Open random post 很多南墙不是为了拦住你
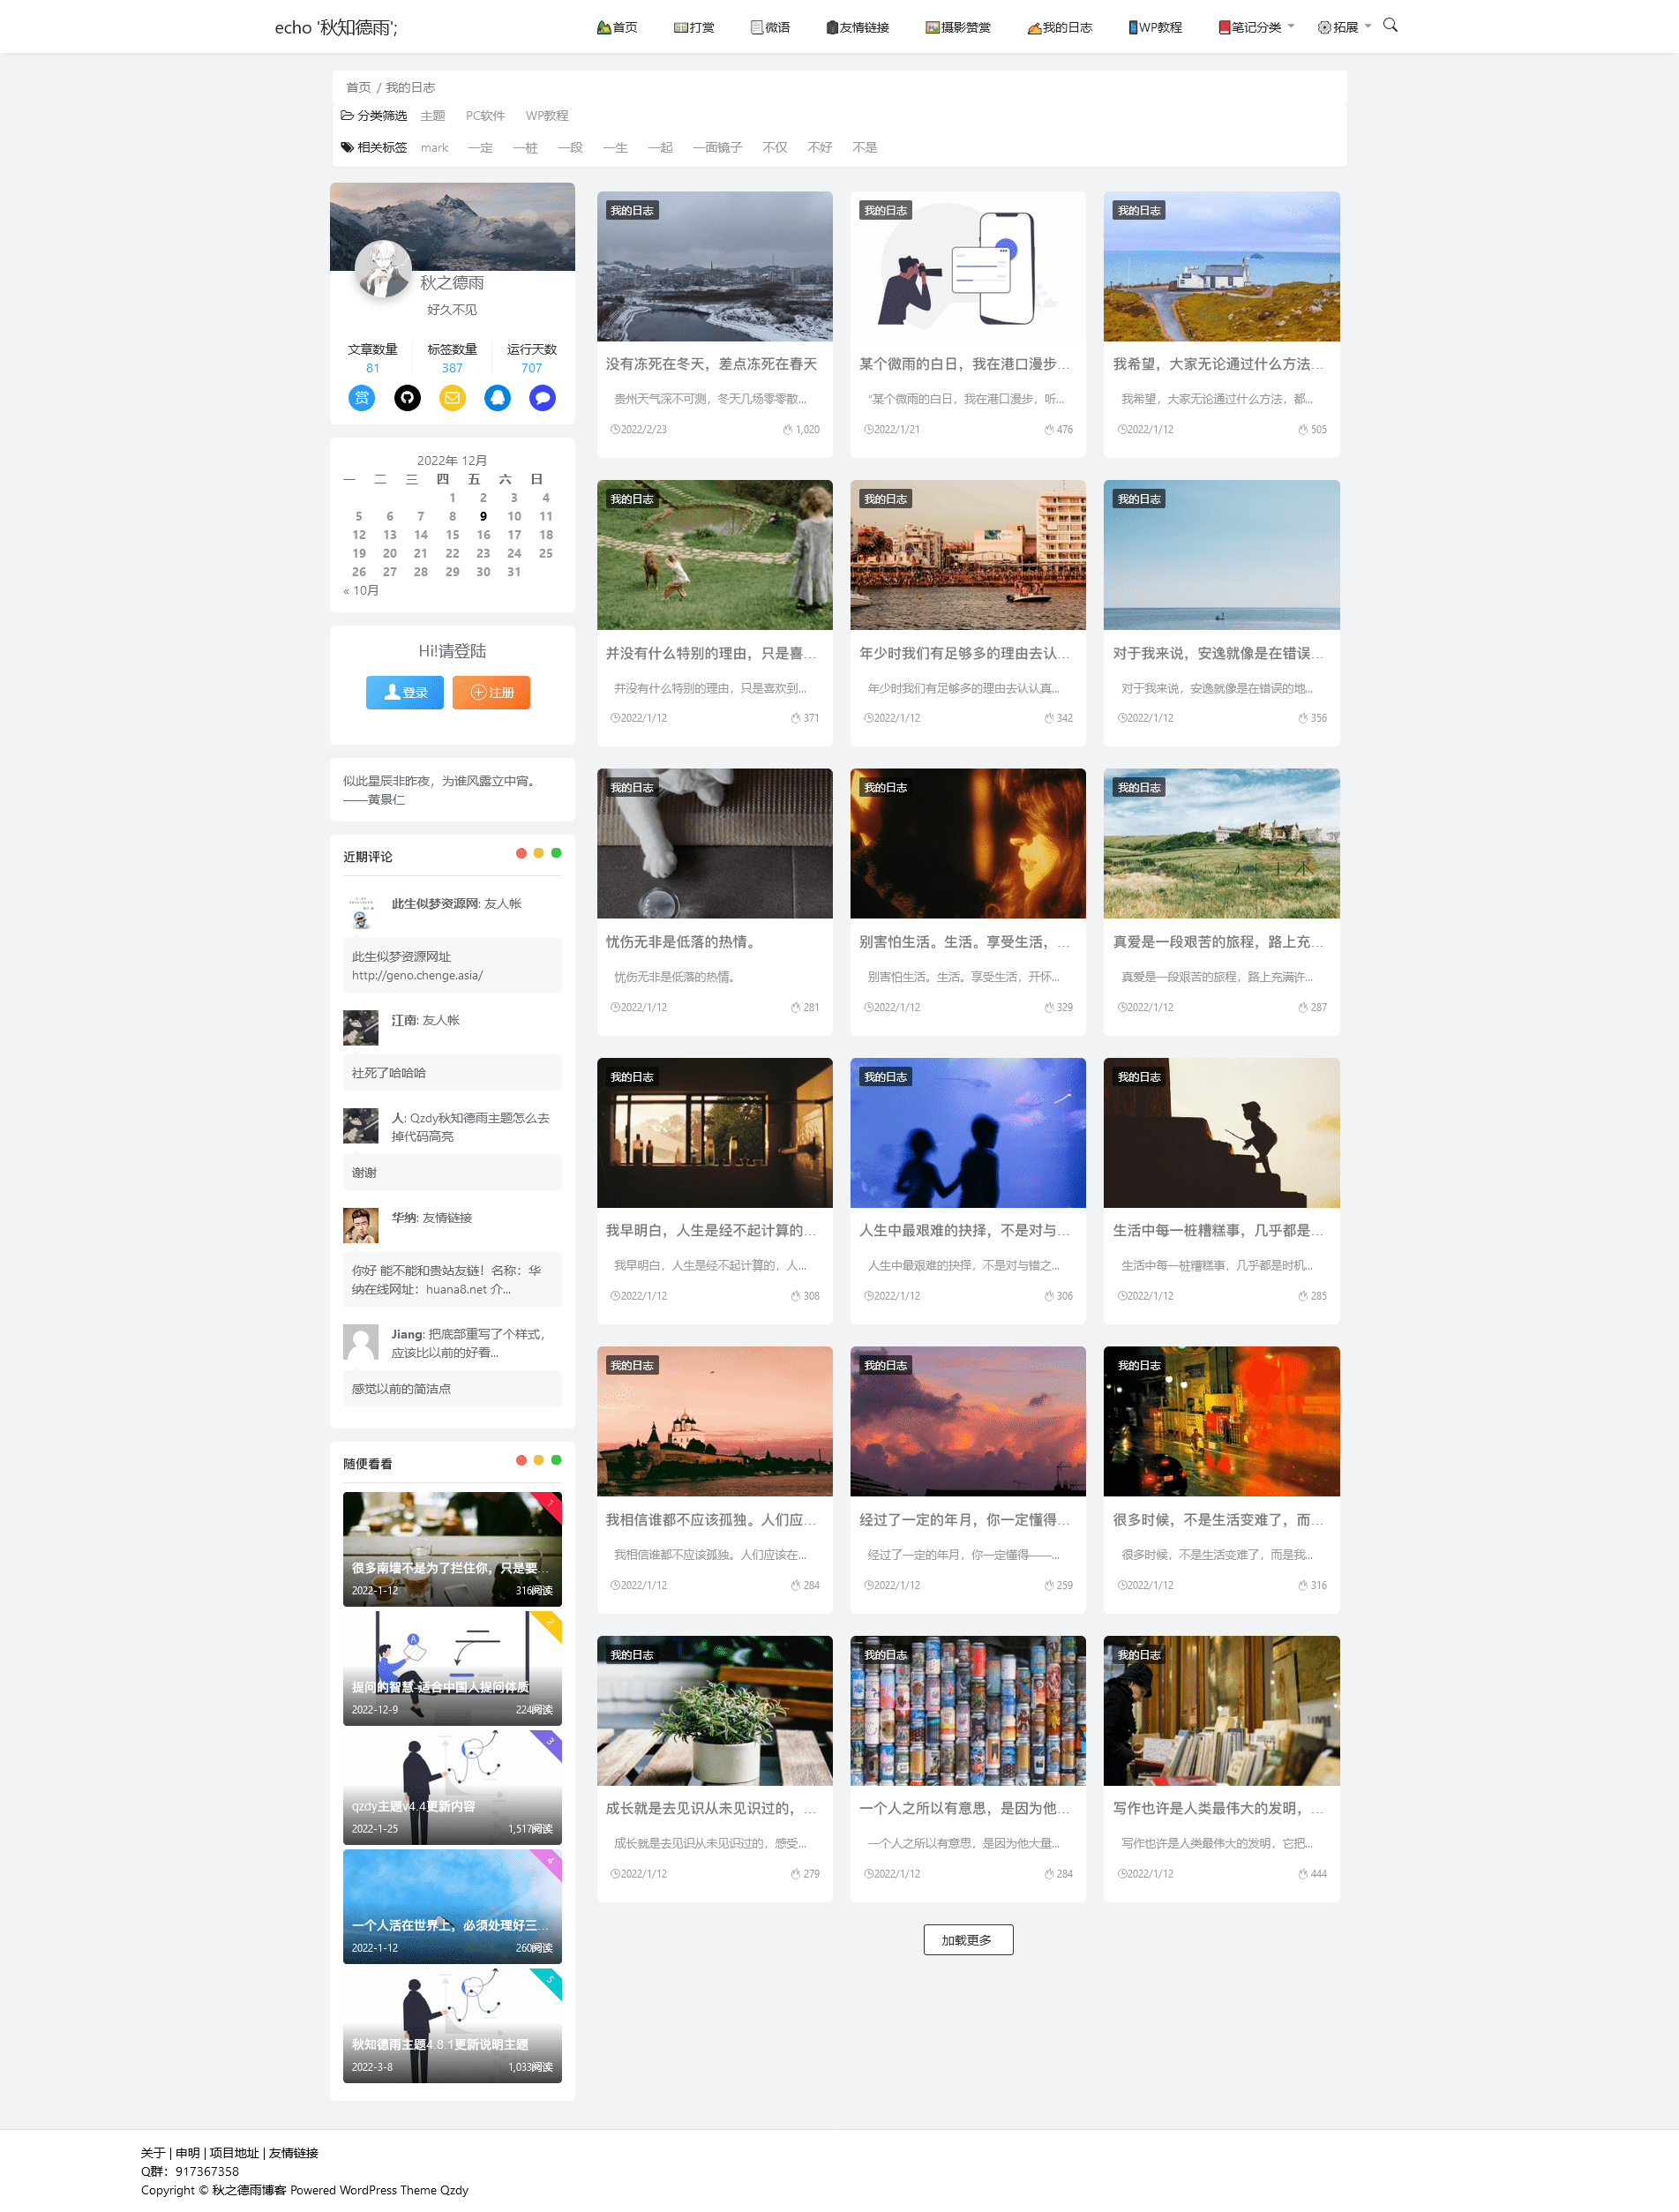1679x2212 pixels. point(452,1549)
